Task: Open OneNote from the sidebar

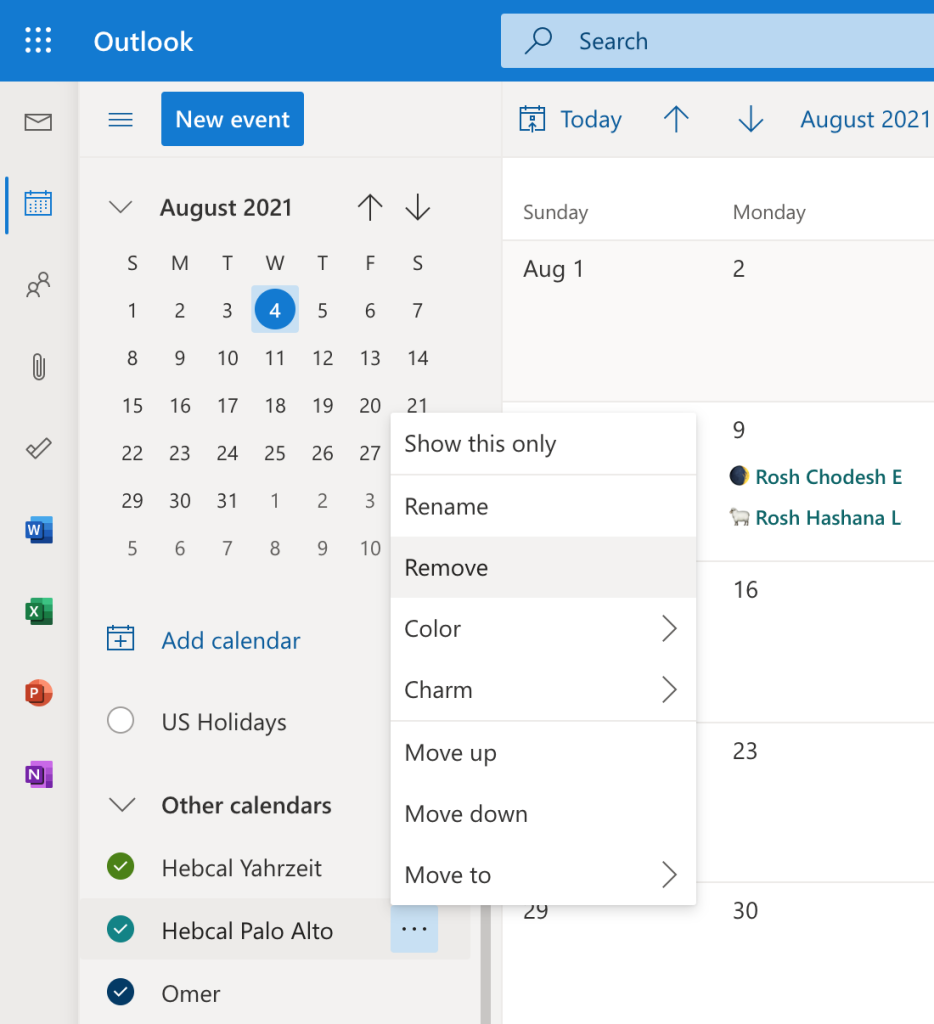Action: 38,774
